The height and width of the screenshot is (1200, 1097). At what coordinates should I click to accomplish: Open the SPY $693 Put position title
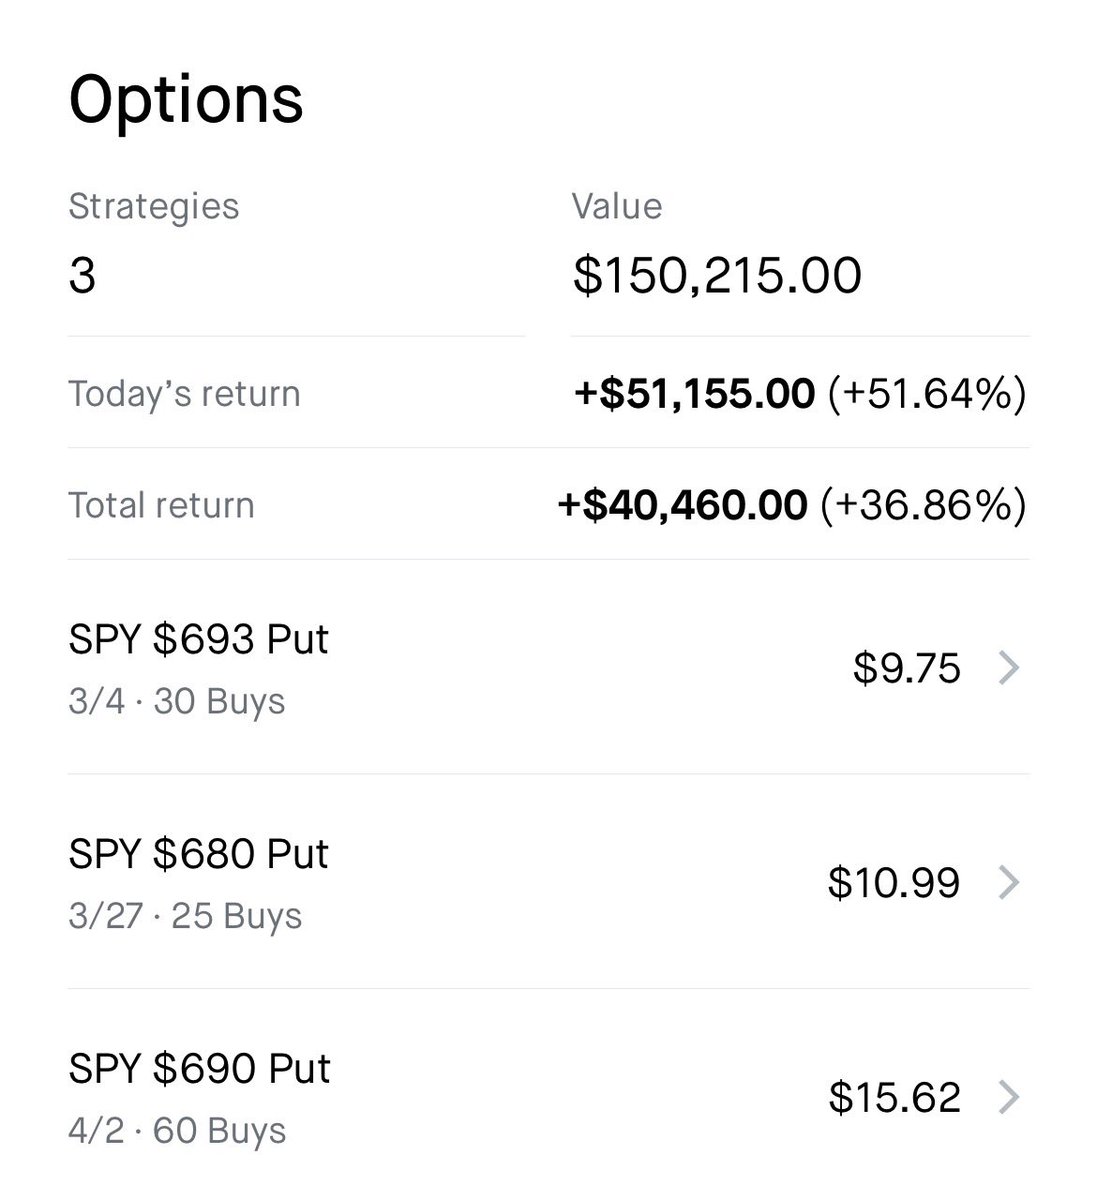[x=198, y=639]
